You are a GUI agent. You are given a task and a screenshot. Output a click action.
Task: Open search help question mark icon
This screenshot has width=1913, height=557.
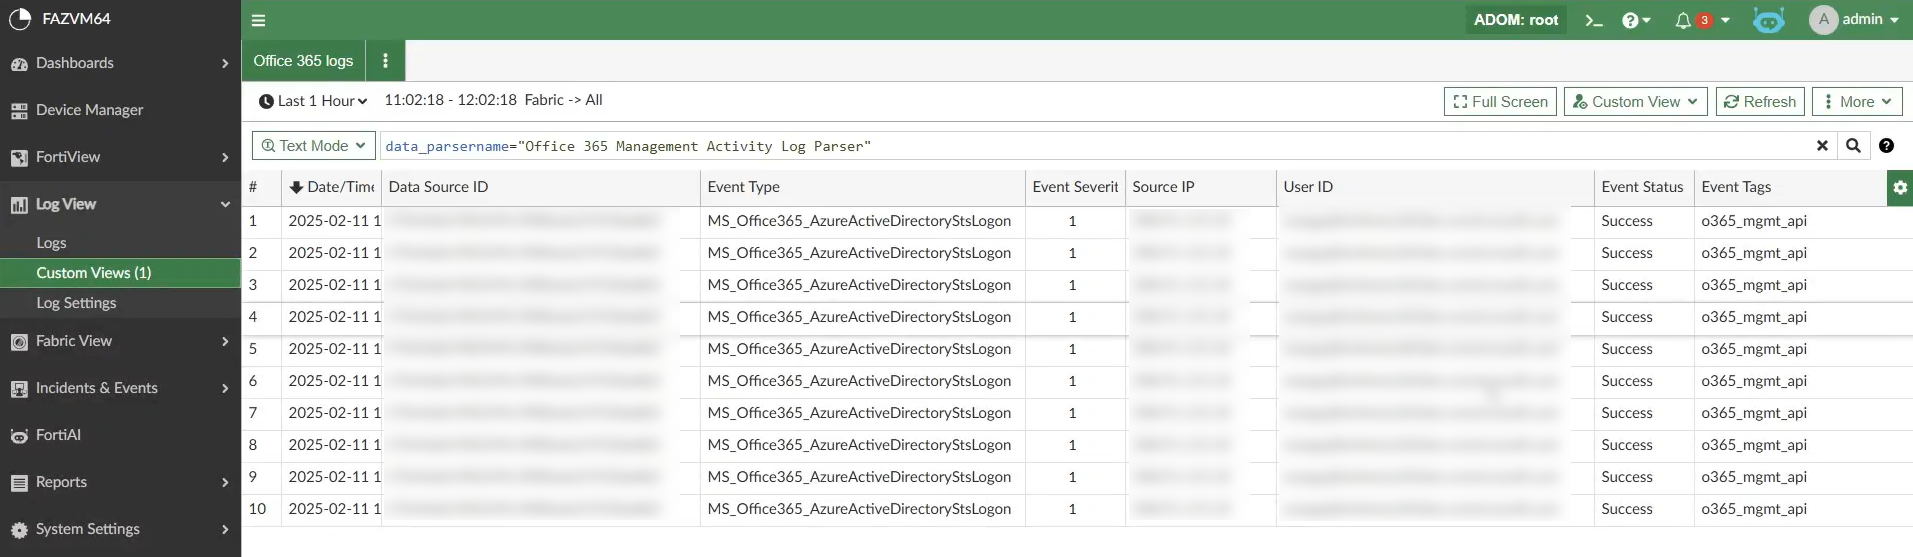pyautogui.click(x=1886, y=146)
